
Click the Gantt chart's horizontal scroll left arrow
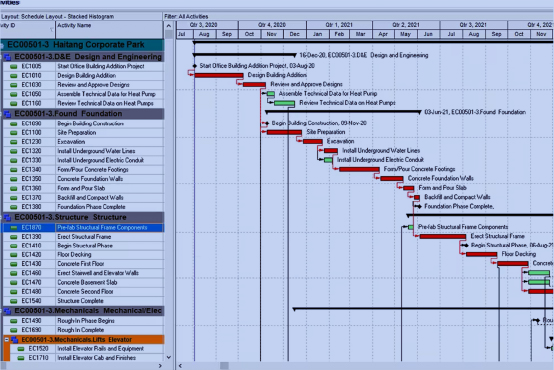point(180,366)
